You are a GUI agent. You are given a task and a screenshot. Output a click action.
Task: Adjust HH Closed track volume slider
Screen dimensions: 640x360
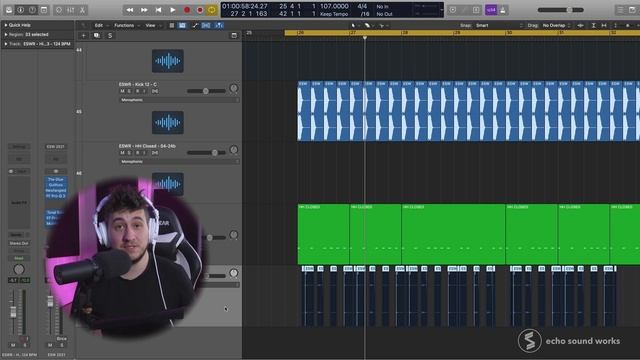coord(207,153)
